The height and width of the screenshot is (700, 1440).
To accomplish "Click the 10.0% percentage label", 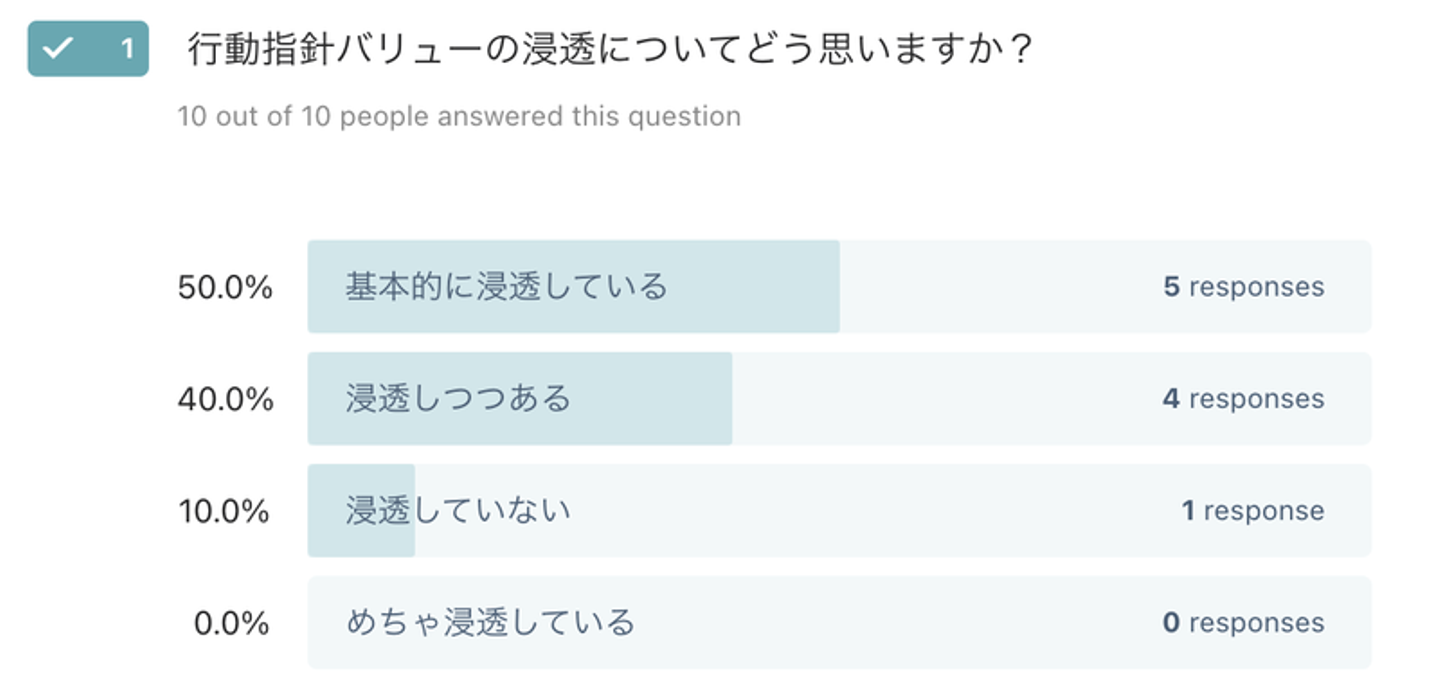I will [225, 511].
